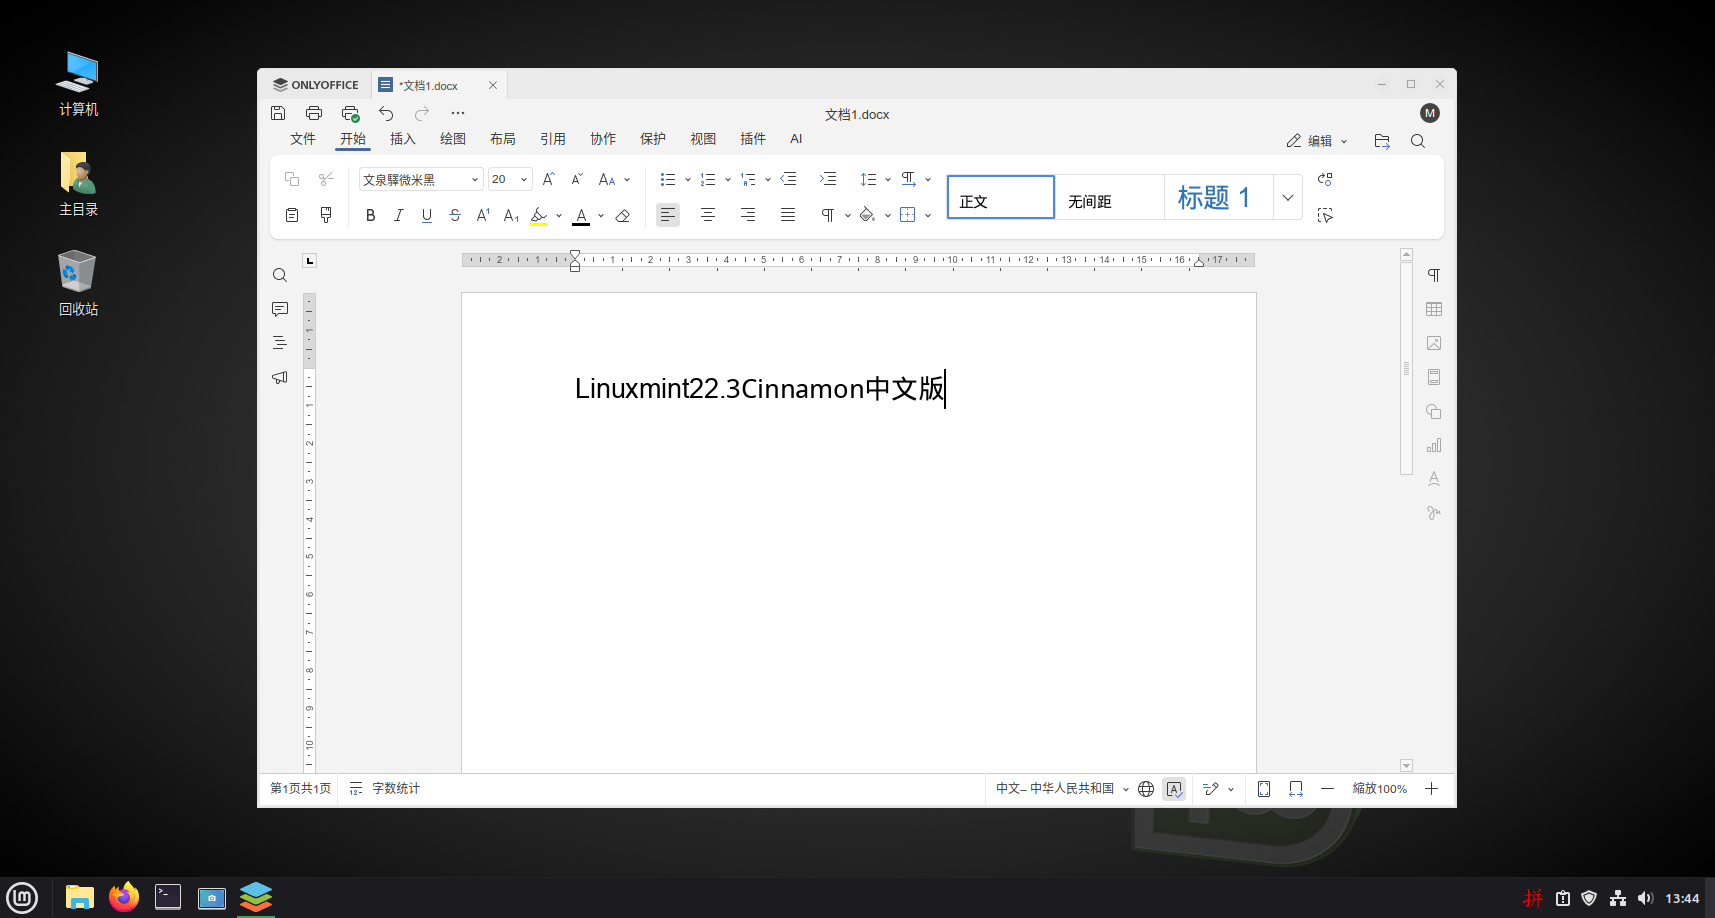Open the Comments panel in left sidebar
This screenshot has width=1715, height=918.
[x=280, y=309]
